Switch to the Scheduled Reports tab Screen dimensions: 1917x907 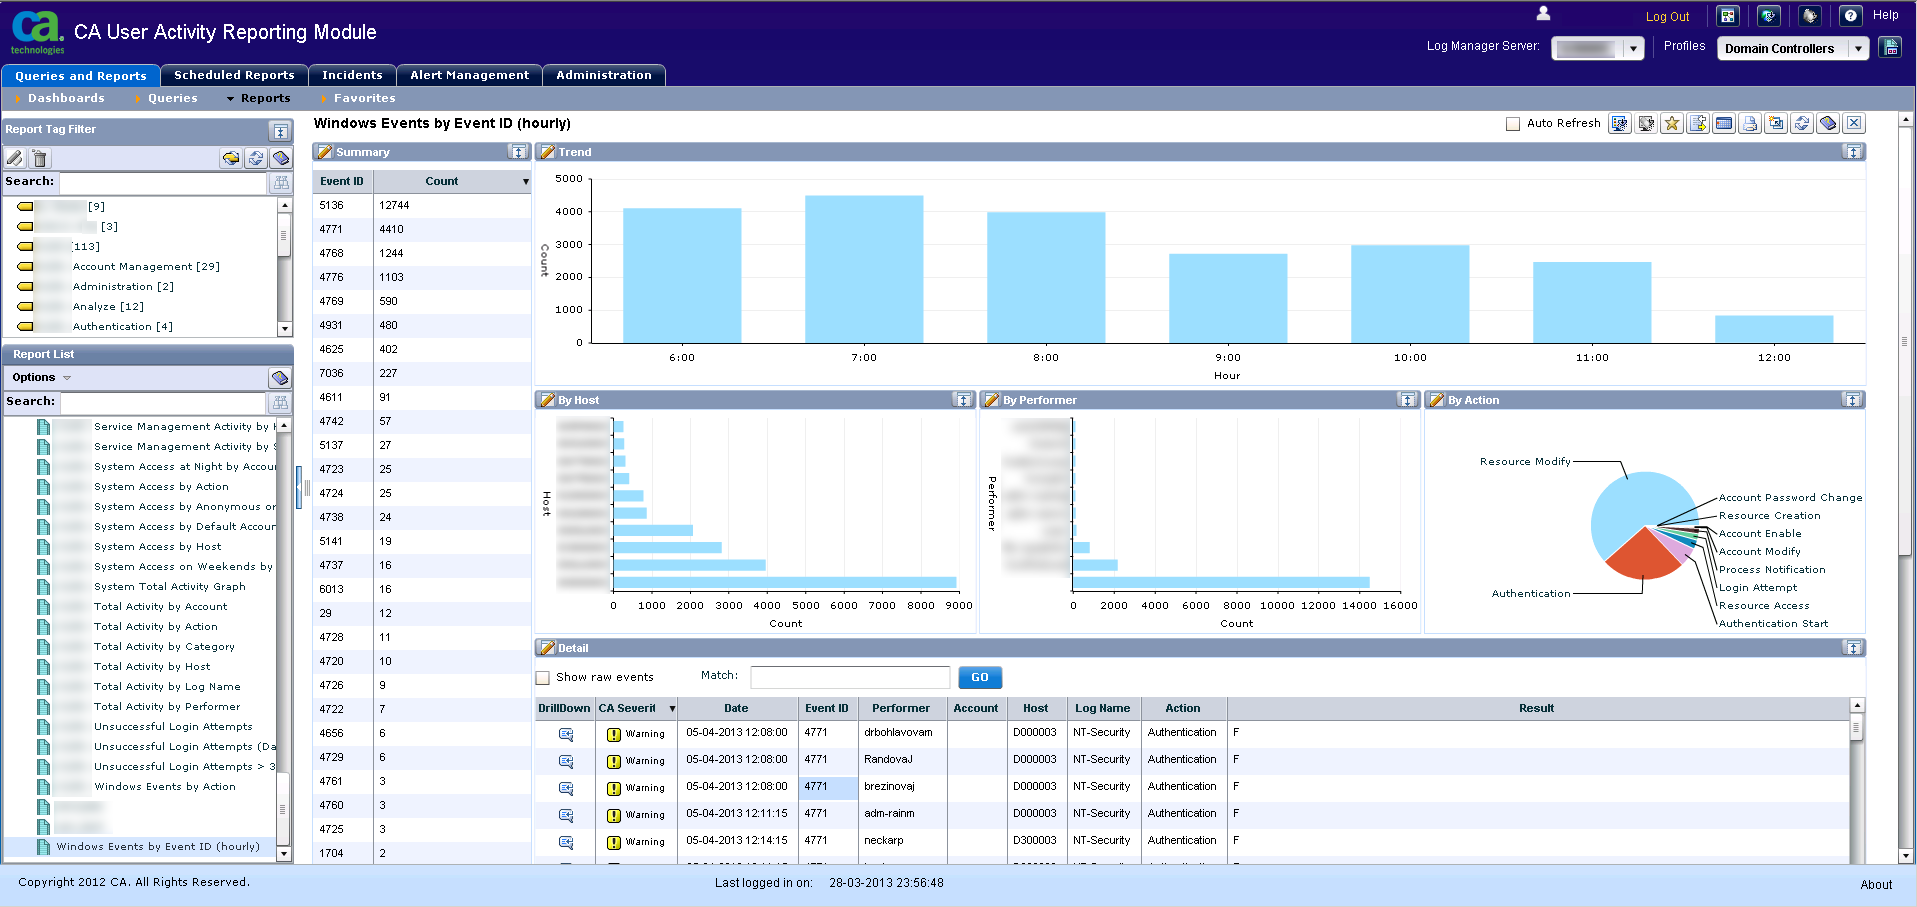pyautogui.click(x=234, y=75)
